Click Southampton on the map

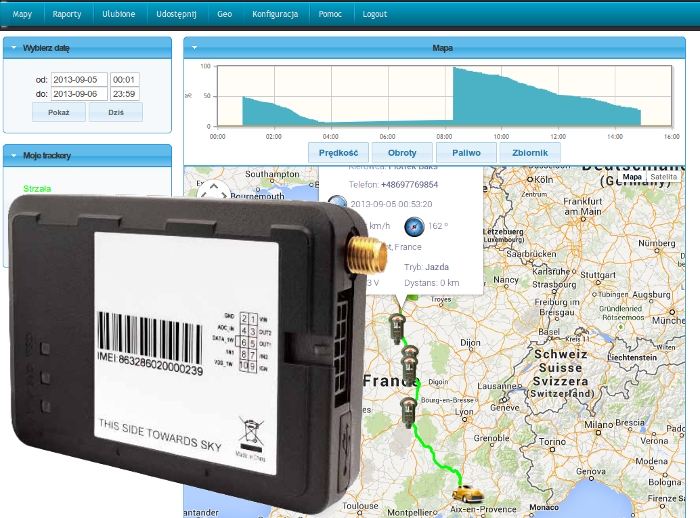pyautogui.click(x=272, y=174)
